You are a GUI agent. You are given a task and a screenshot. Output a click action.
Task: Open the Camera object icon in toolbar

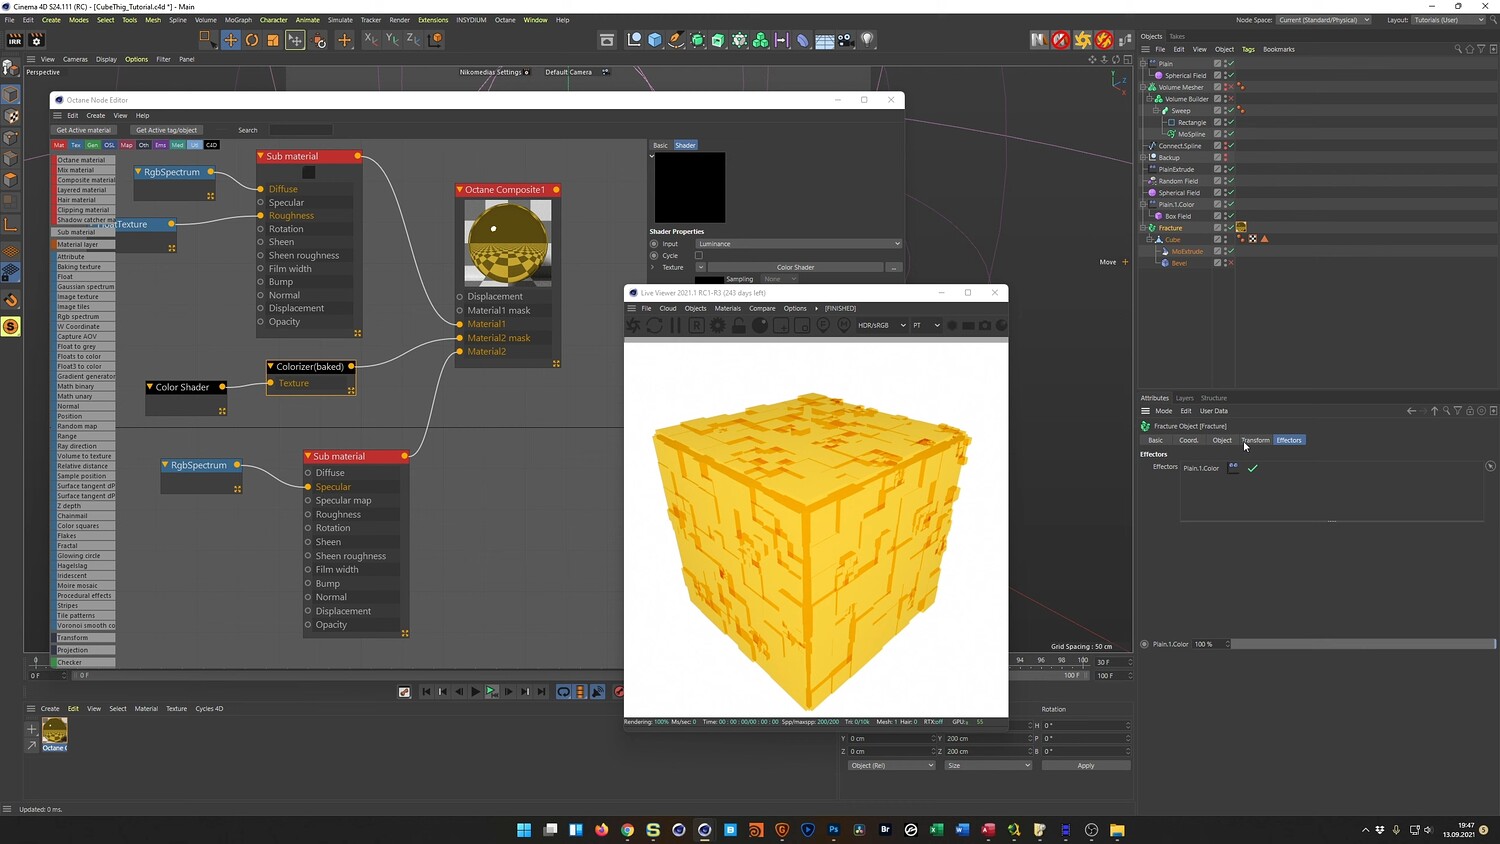tap(846, 40)
